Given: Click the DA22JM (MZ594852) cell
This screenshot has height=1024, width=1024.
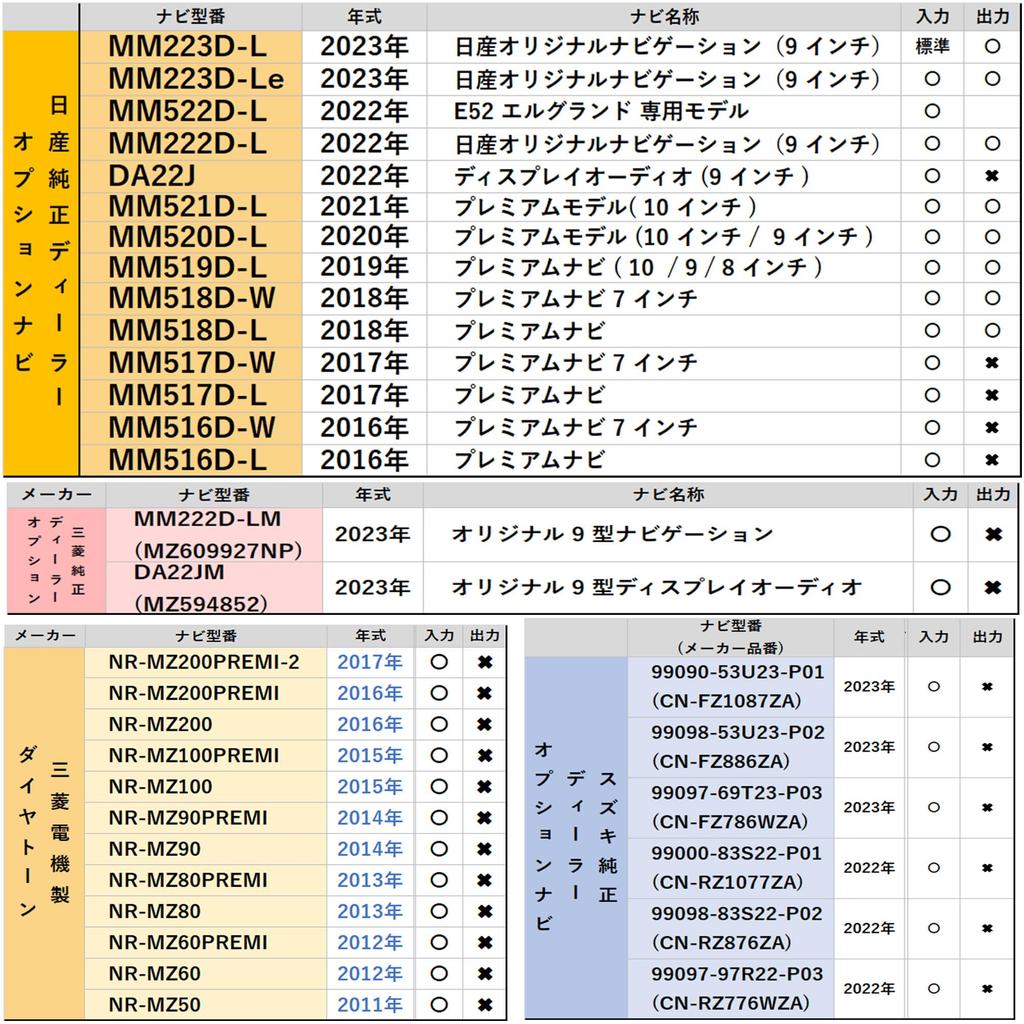Looking at the screenshot, I should [215, 588].
